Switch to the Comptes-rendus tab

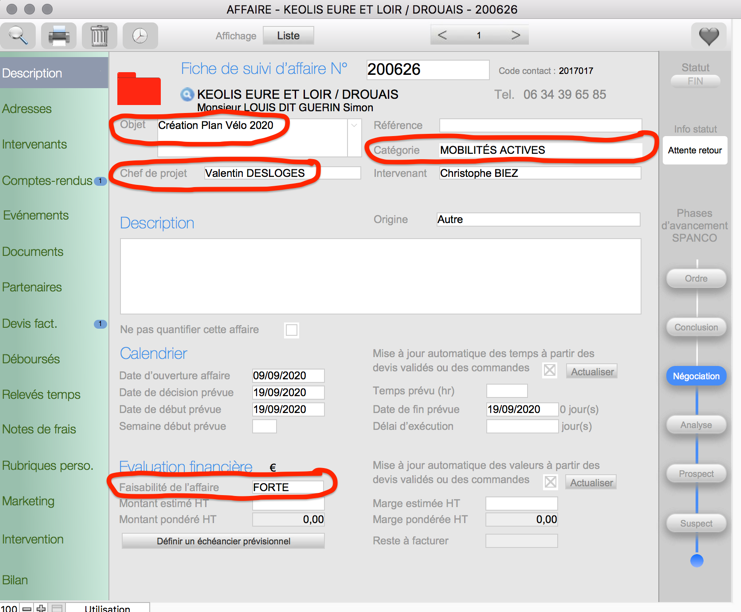[48, 181]
